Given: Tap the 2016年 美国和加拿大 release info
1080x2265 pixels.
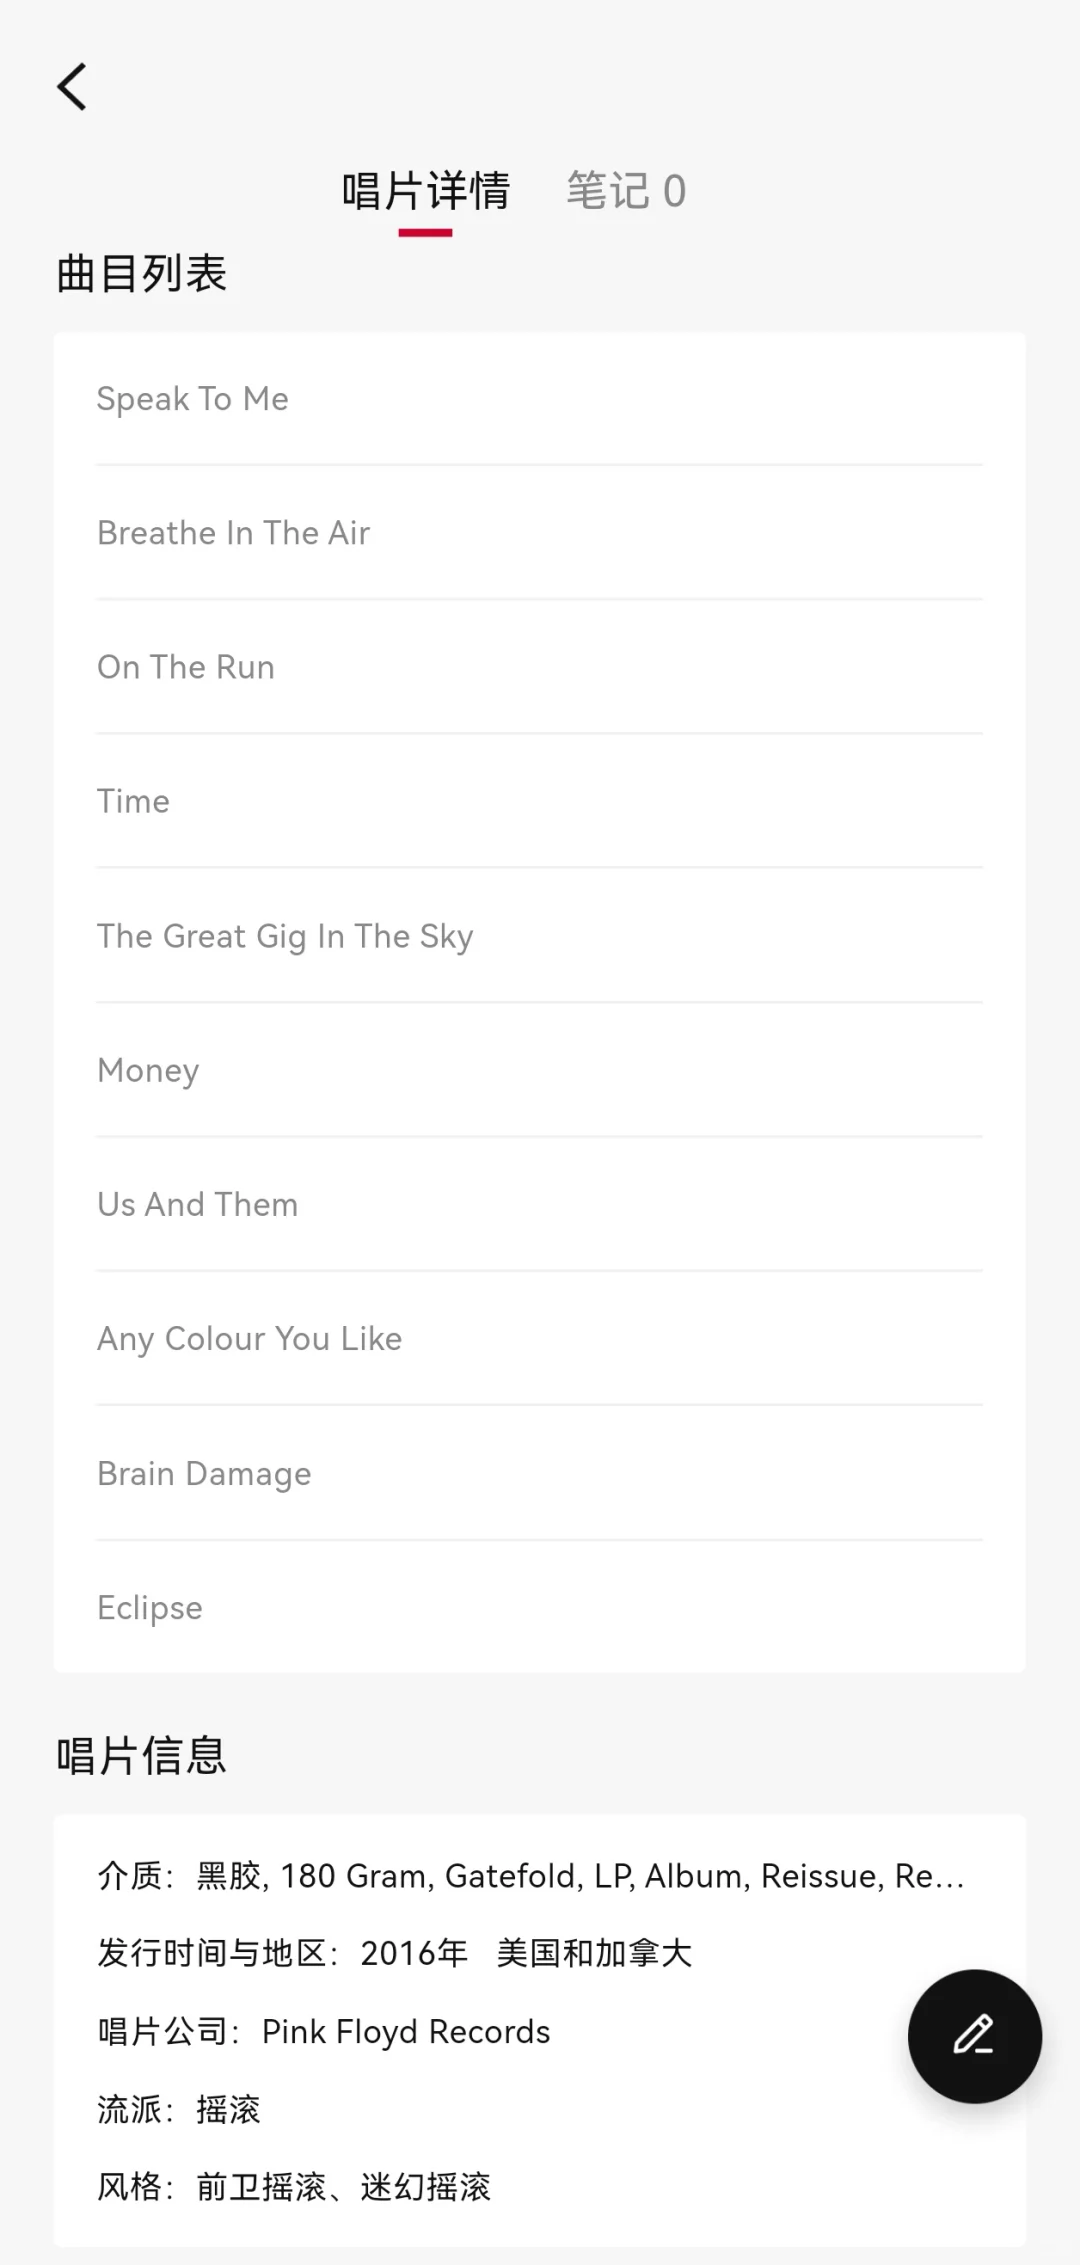Looking at the screenshot, I should point(526,1953).
